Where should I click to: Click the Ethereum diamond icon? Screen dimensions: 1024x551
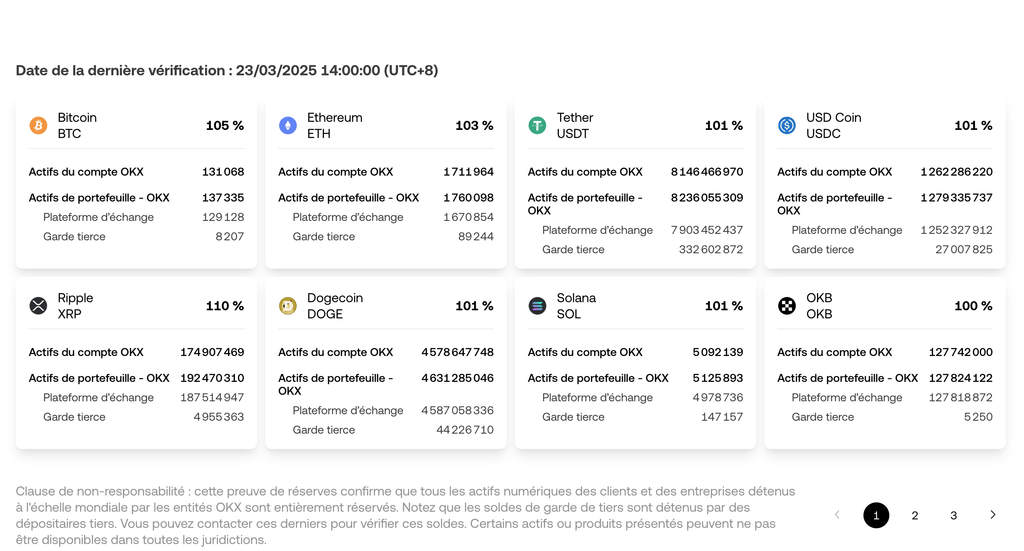tap(288, 126)
